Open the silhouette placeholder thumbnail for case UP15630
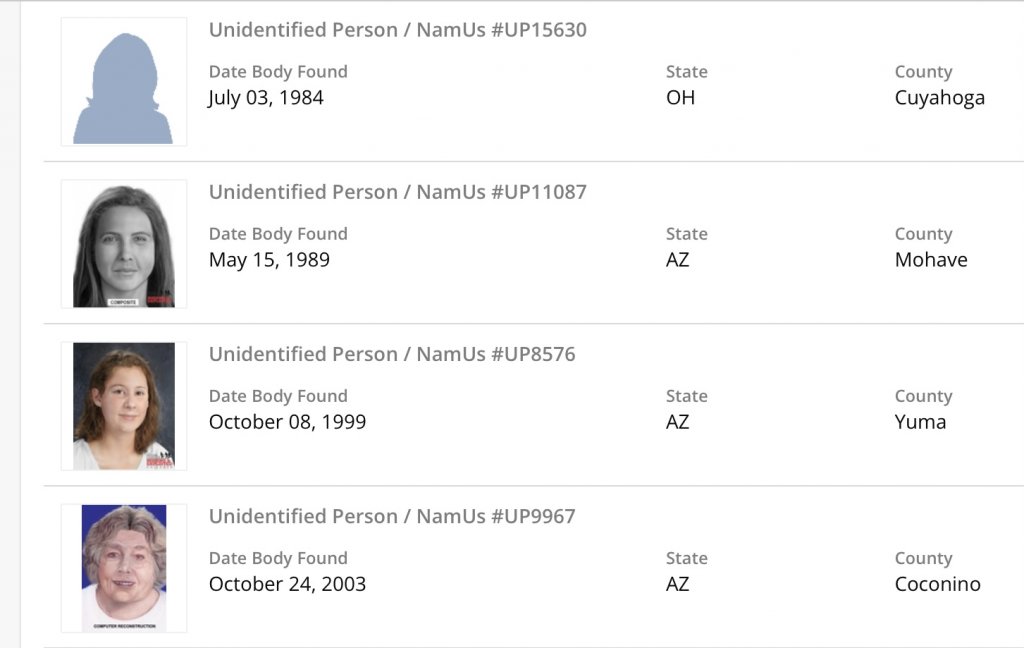 (x=123, y=82)
